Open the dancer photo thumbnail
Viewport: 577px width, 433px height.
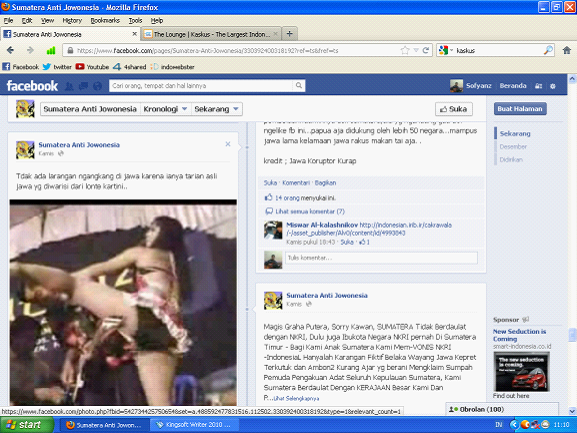123,302
